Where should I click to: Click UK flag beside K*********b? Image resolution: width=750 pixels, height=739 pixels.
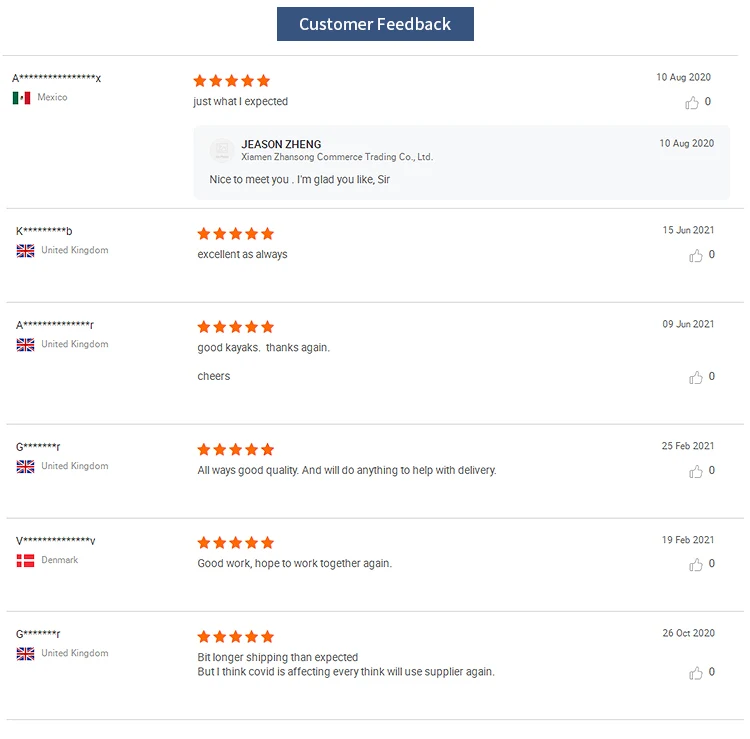point(25,251)
